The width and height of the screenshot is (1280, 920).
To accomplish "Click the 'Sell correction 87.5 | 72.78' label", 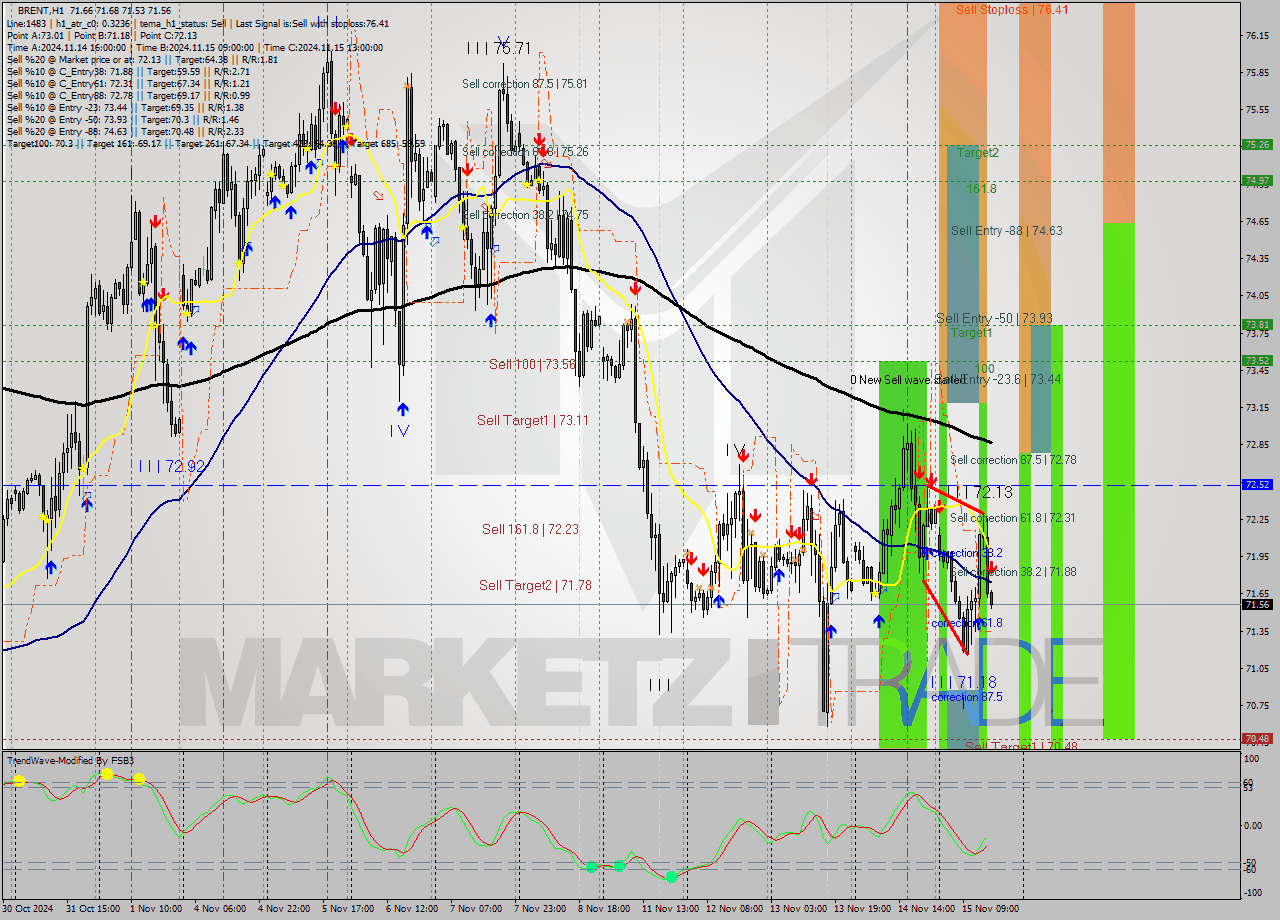I will (1013, 460).
